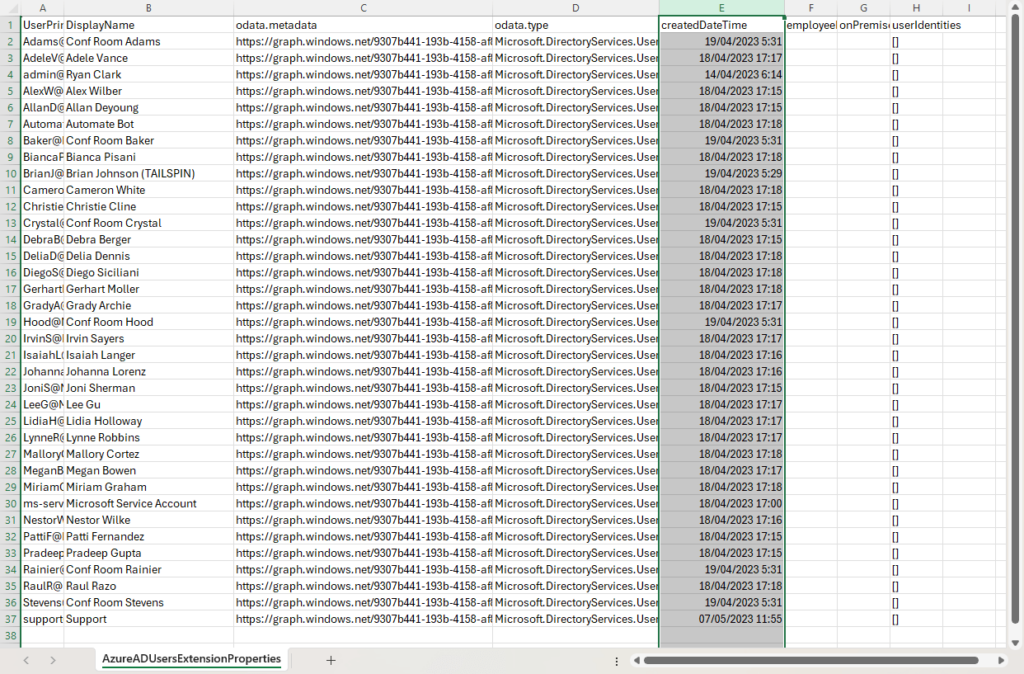Click vertical scrollbar down arrow
1024x674 pixels.
1015,643
